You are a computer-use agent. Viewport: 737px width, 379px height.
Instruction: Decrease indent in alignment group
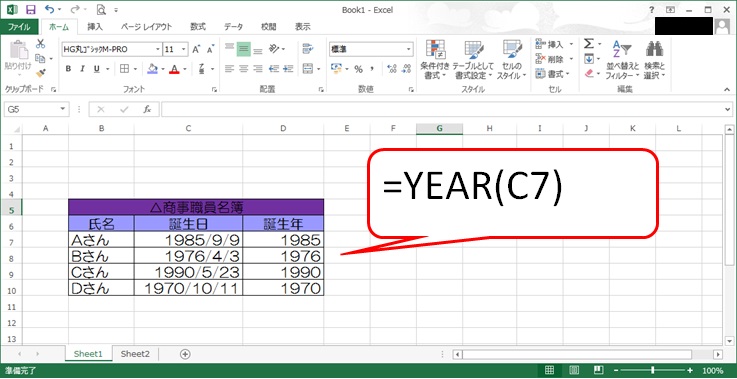coord(274,69)
